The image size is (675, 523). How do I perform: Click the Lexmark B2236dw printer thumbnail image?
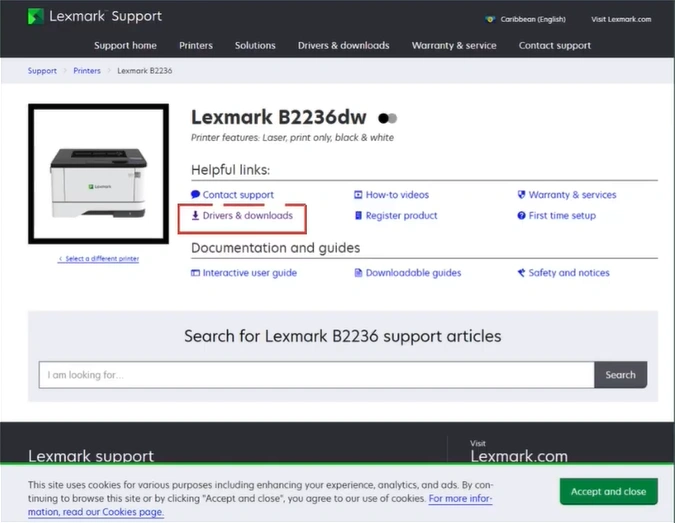(x=98, y=174)
